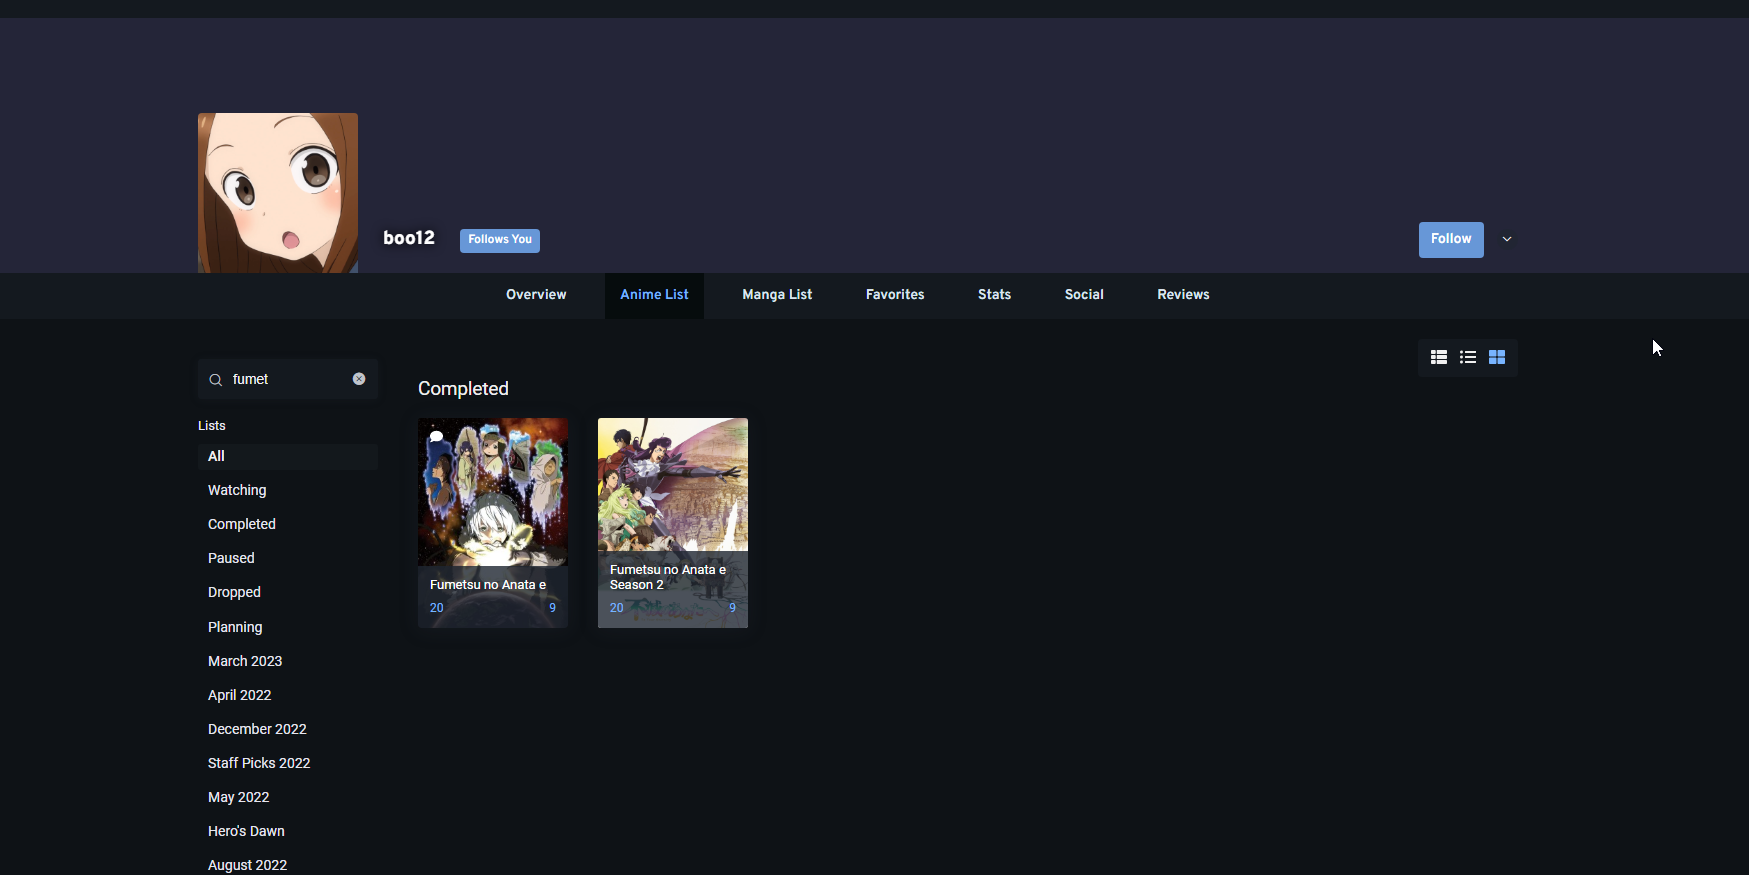Click the search magnifier icon
The width and height of the screenshot is (1749, 875).
pyautogui.click(x=215, y=380)
